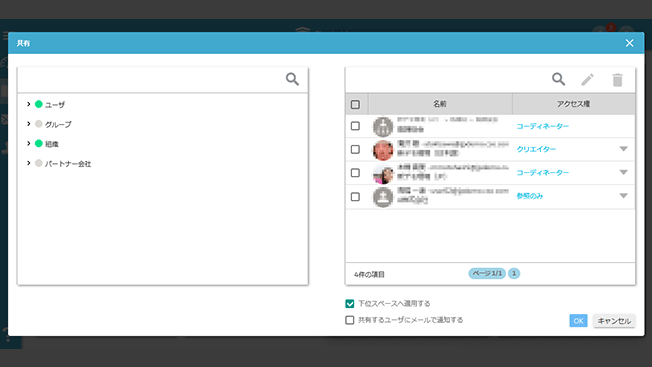Image resolution: width=652 pixels, height=367 pixels.
Task: Click the page 1 pagination button
Action: [x=514, y=273]
